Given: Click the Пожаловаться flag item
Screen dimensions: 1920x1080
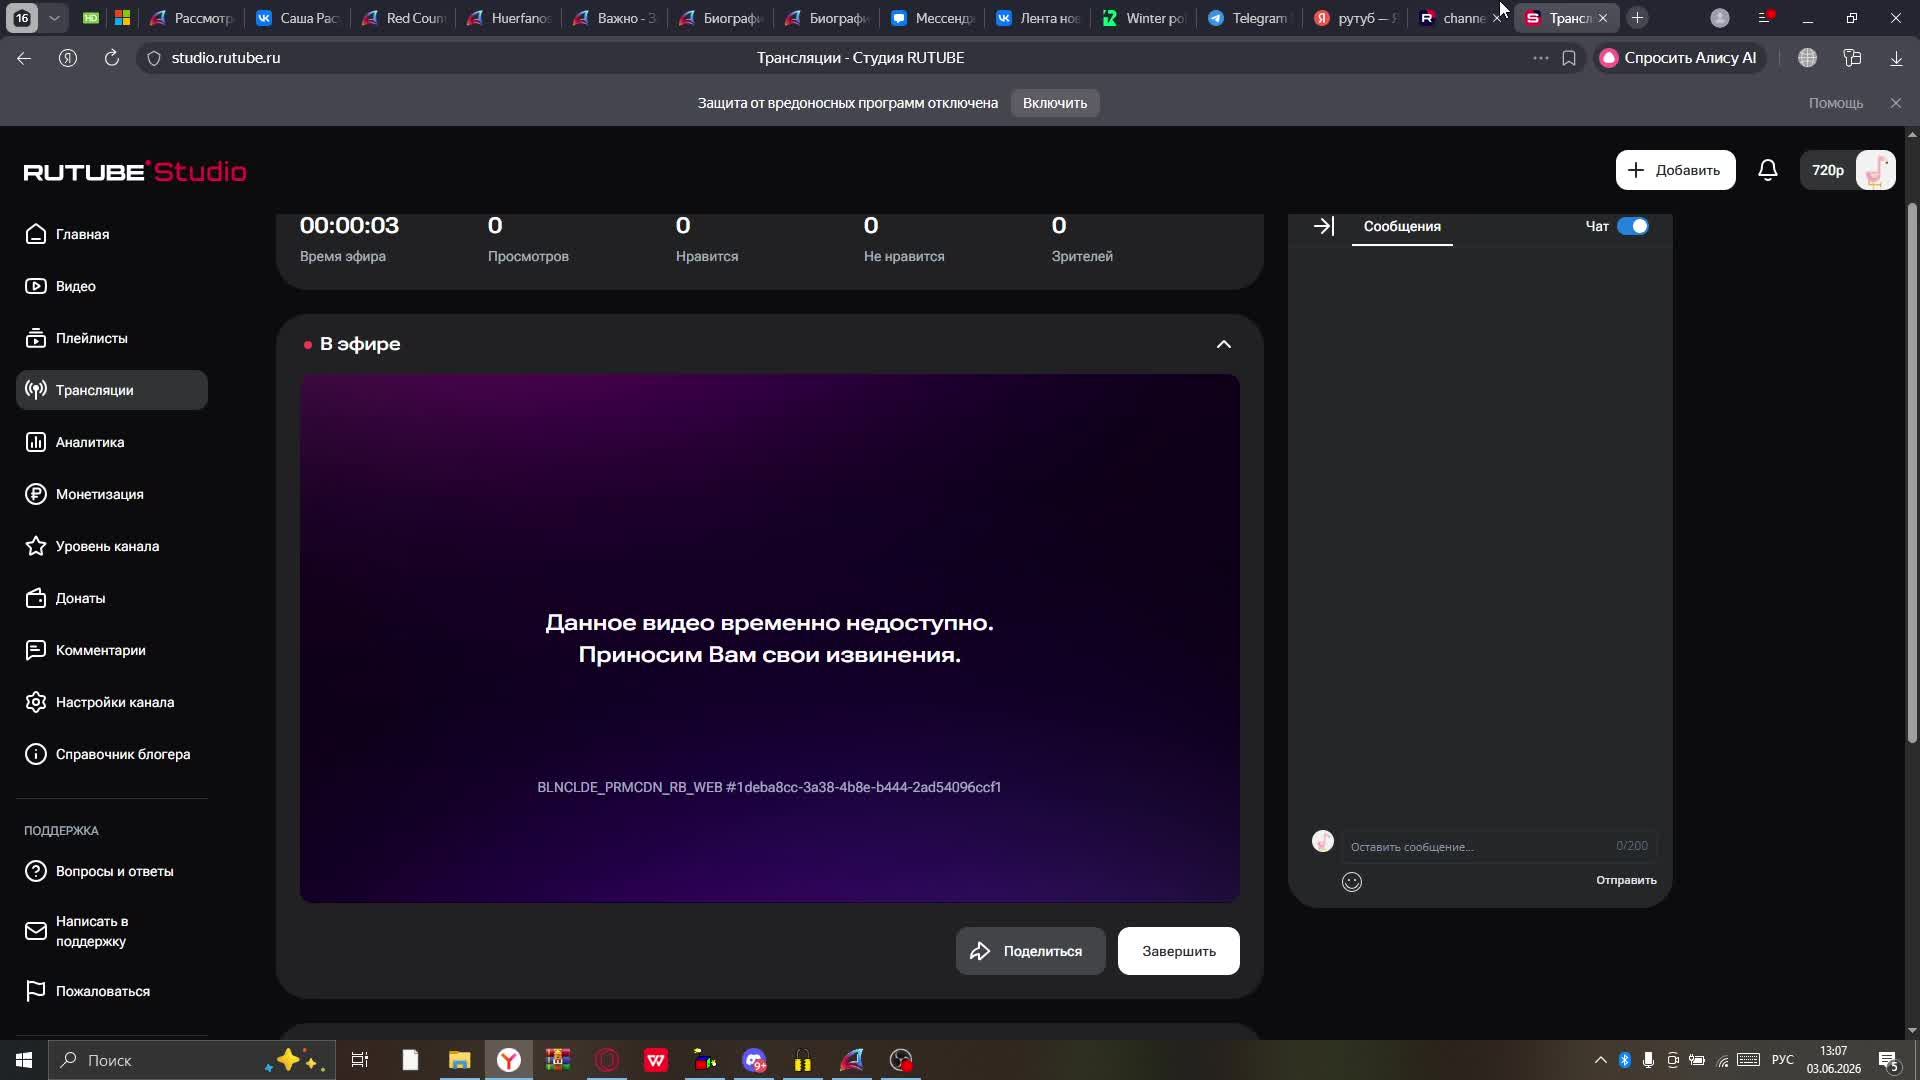Looking at the screenshot, I should (112, 991).
